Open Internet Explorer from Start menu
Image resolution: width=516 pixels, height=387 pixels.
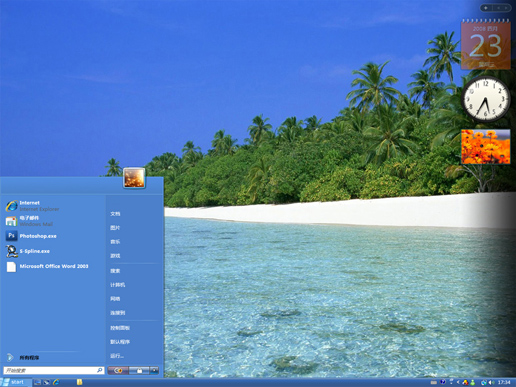point(32,206)
